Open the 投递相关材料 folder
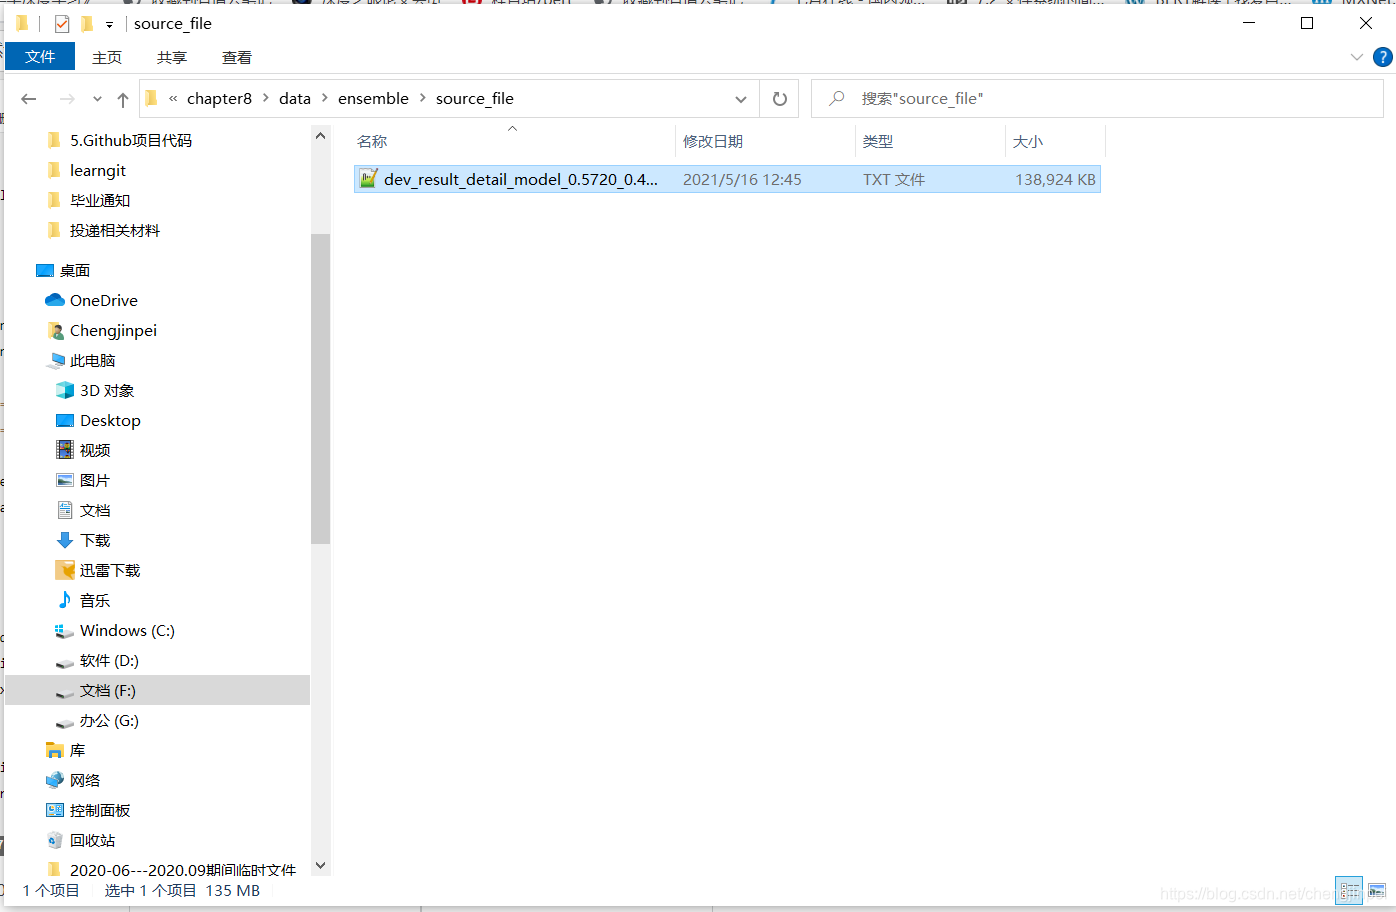1396x912 pixels. click(x=115, y=231)
